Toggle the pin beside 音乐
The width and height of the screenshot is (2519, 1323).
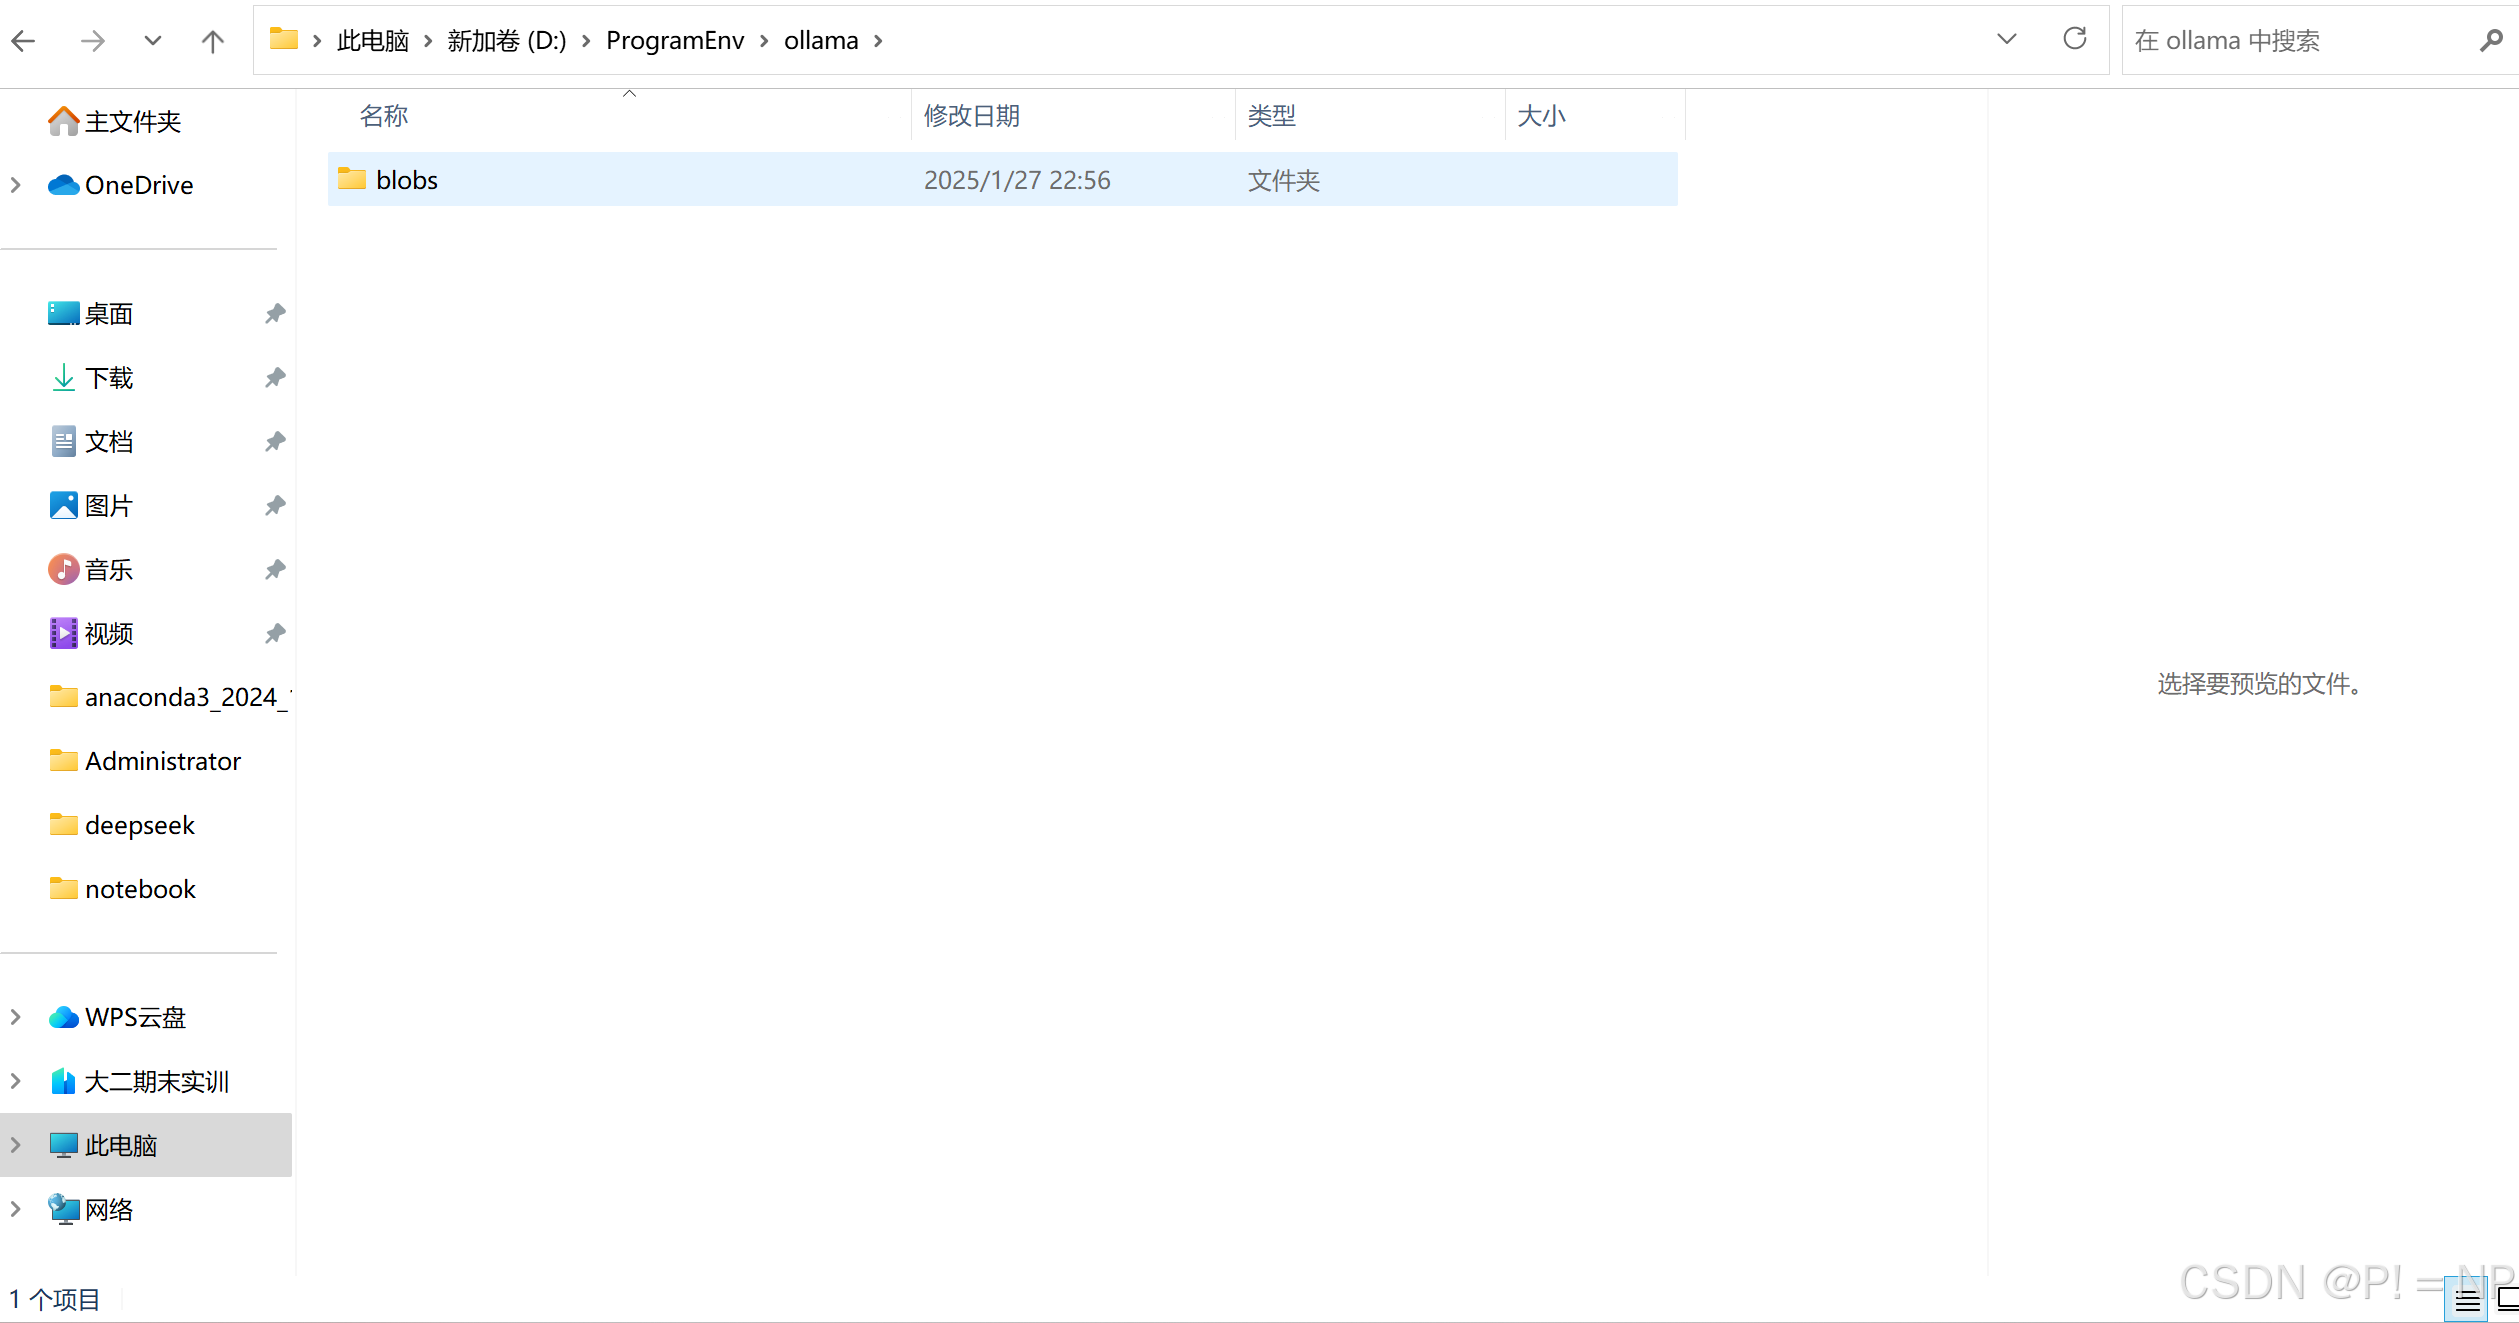[275, 570]
